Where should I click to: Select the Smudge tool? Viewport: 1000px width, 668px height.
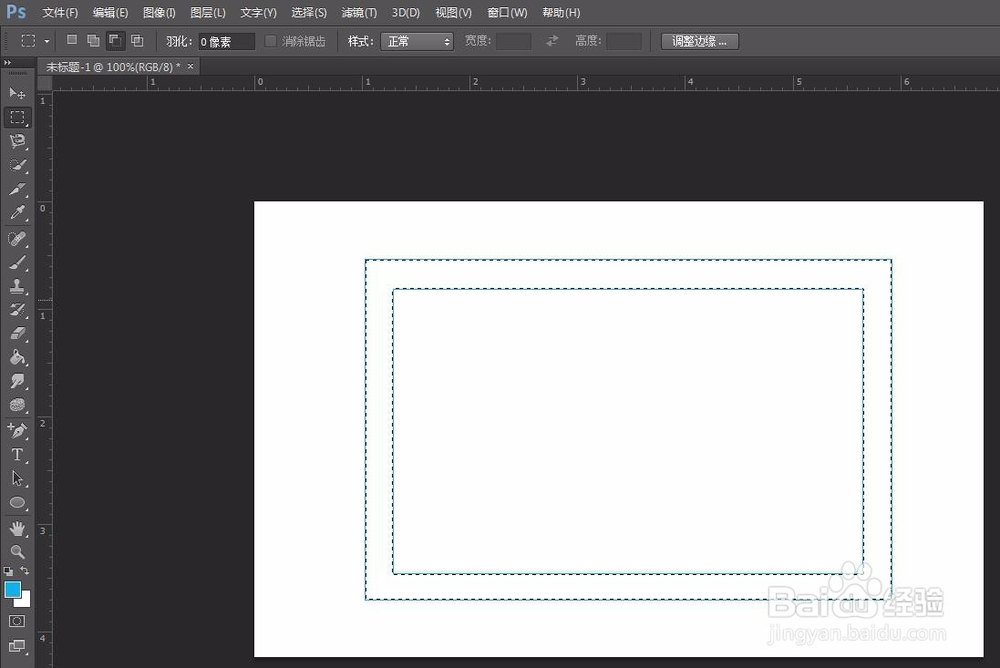tap(17, 382)
